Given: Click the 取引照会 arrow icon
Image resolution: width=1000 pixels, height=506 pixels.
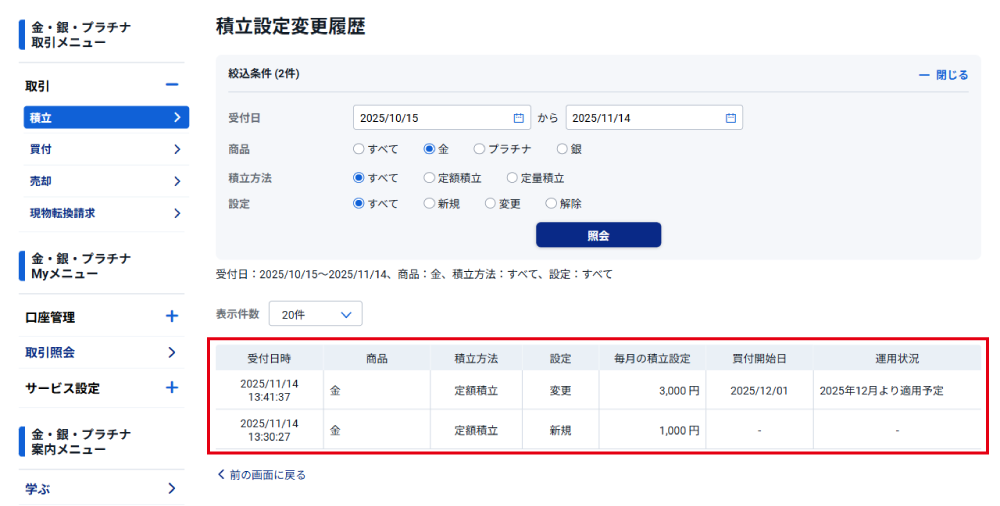Looking at the screenshot, I should 172,352.
